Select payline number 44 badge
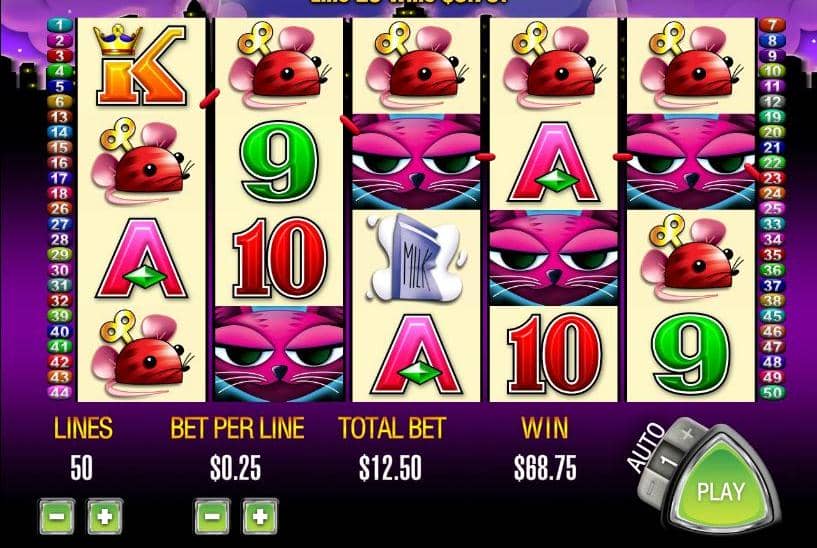This screenshot has width=817, height=548. (x=60, y=392)
